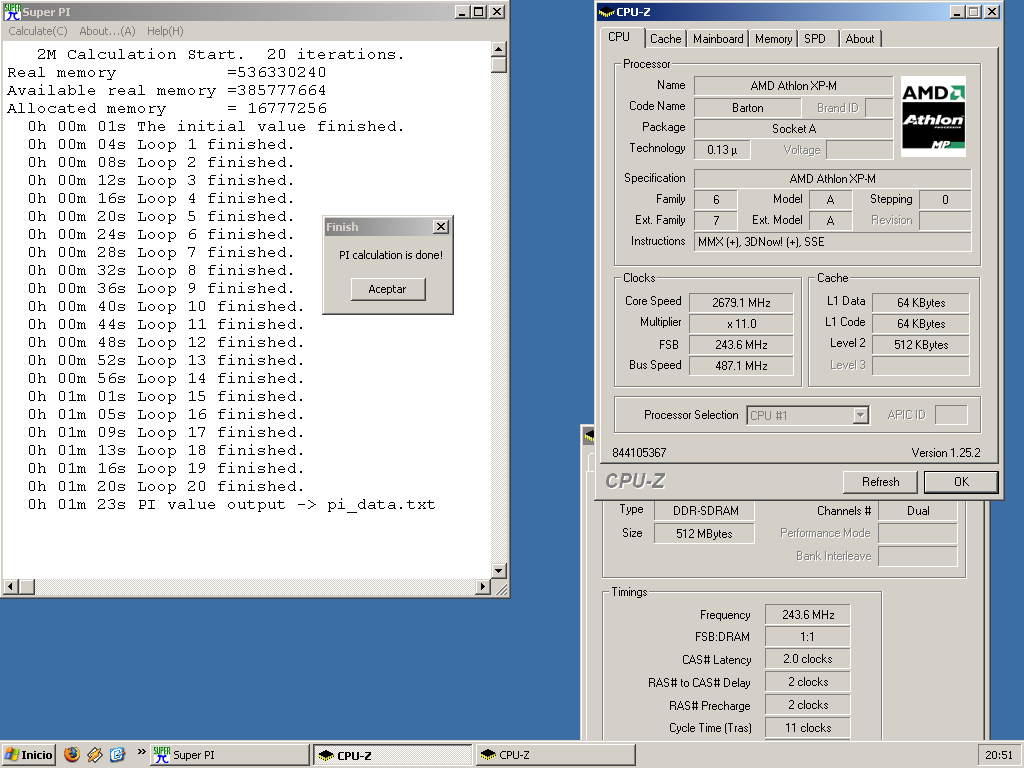Image resolution: width=1024 pixels, height=768 pixels.
Task: Click the CPU-Z title bar chip icon
Action: click(607, 13)
